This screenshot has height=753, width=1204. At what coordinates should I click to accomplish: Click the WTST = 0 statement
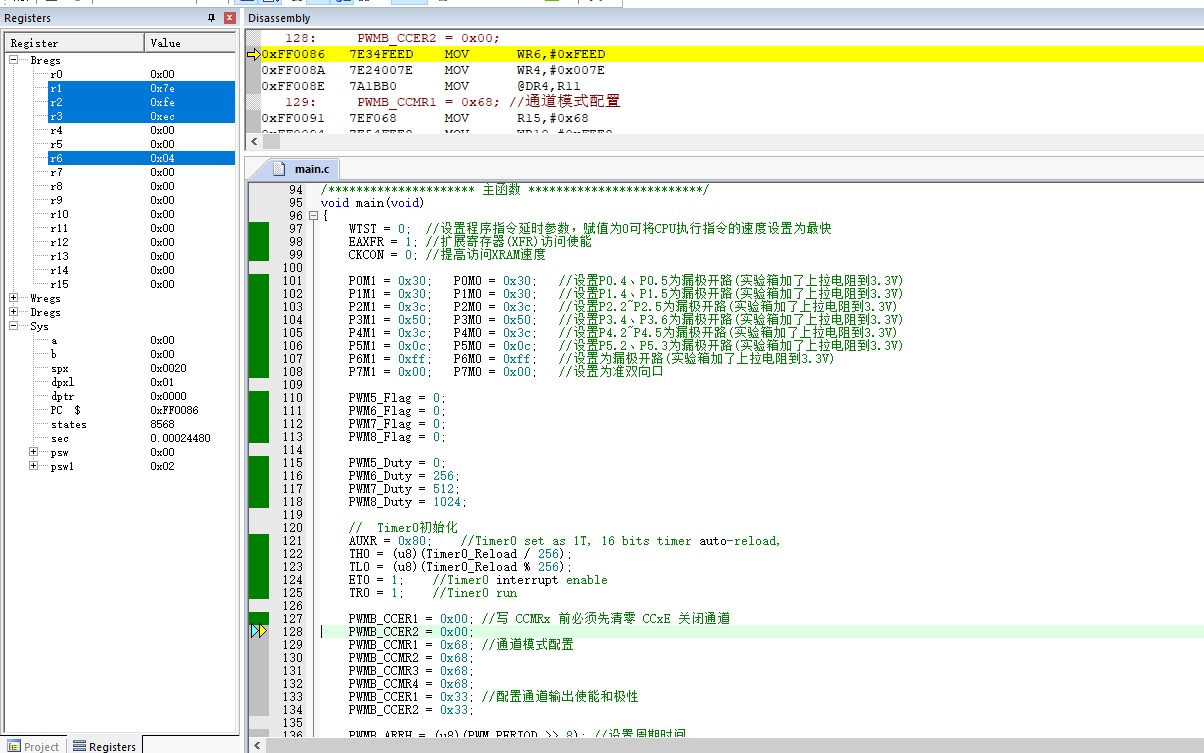click(x=379, y=229)
